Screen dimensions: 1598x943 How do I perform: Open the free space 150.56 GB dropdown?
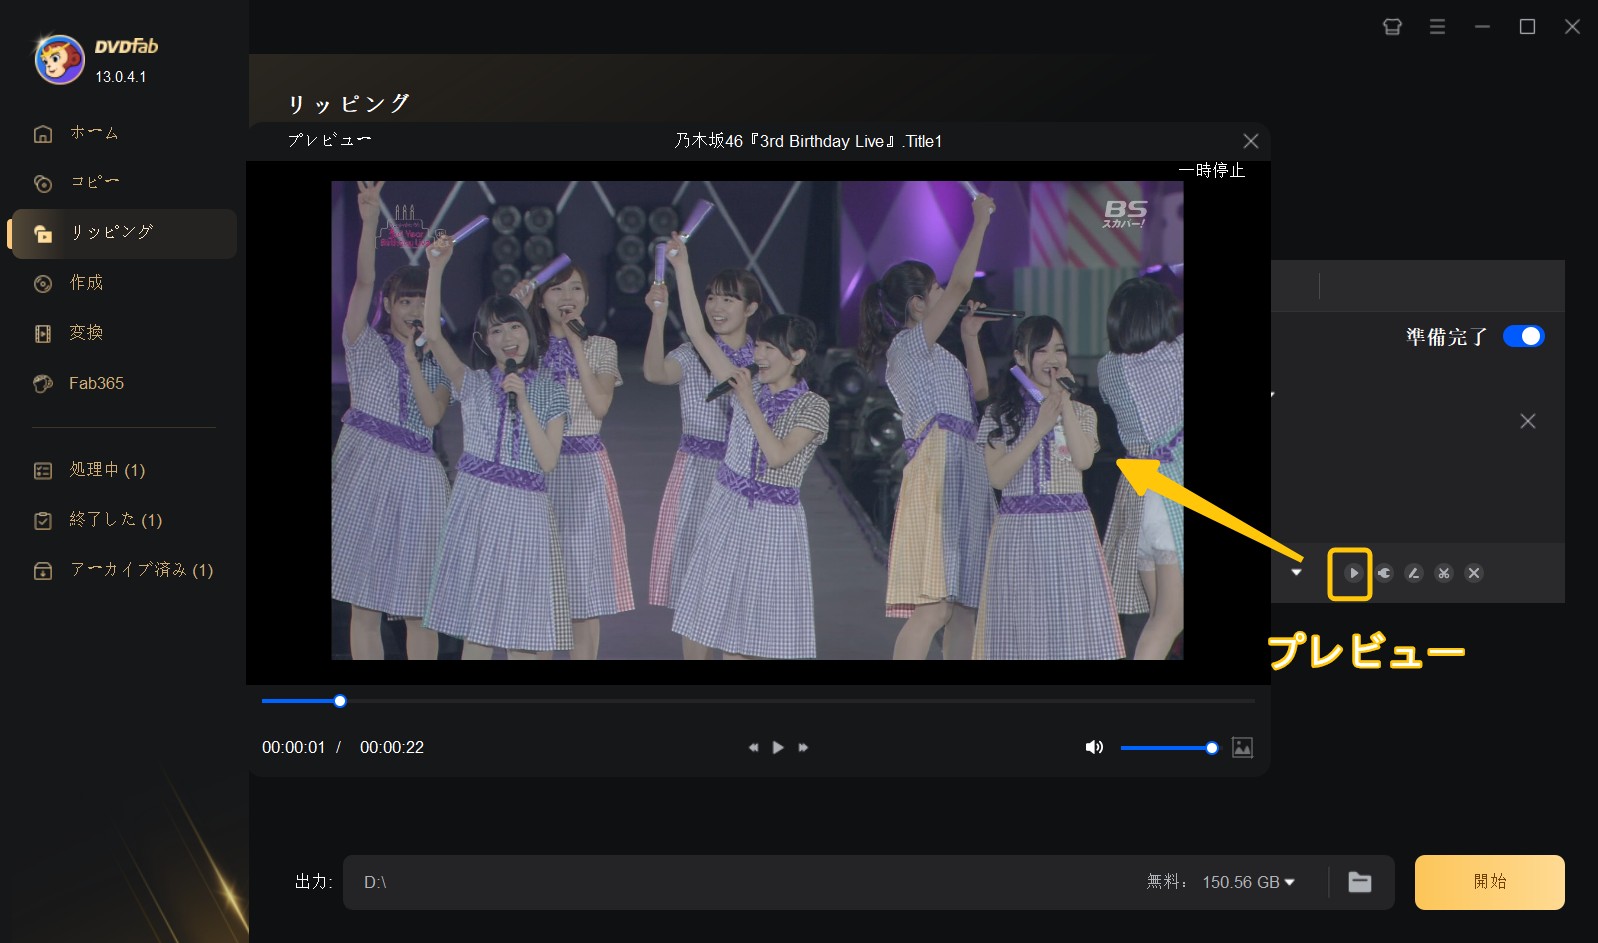[1249, 882]
